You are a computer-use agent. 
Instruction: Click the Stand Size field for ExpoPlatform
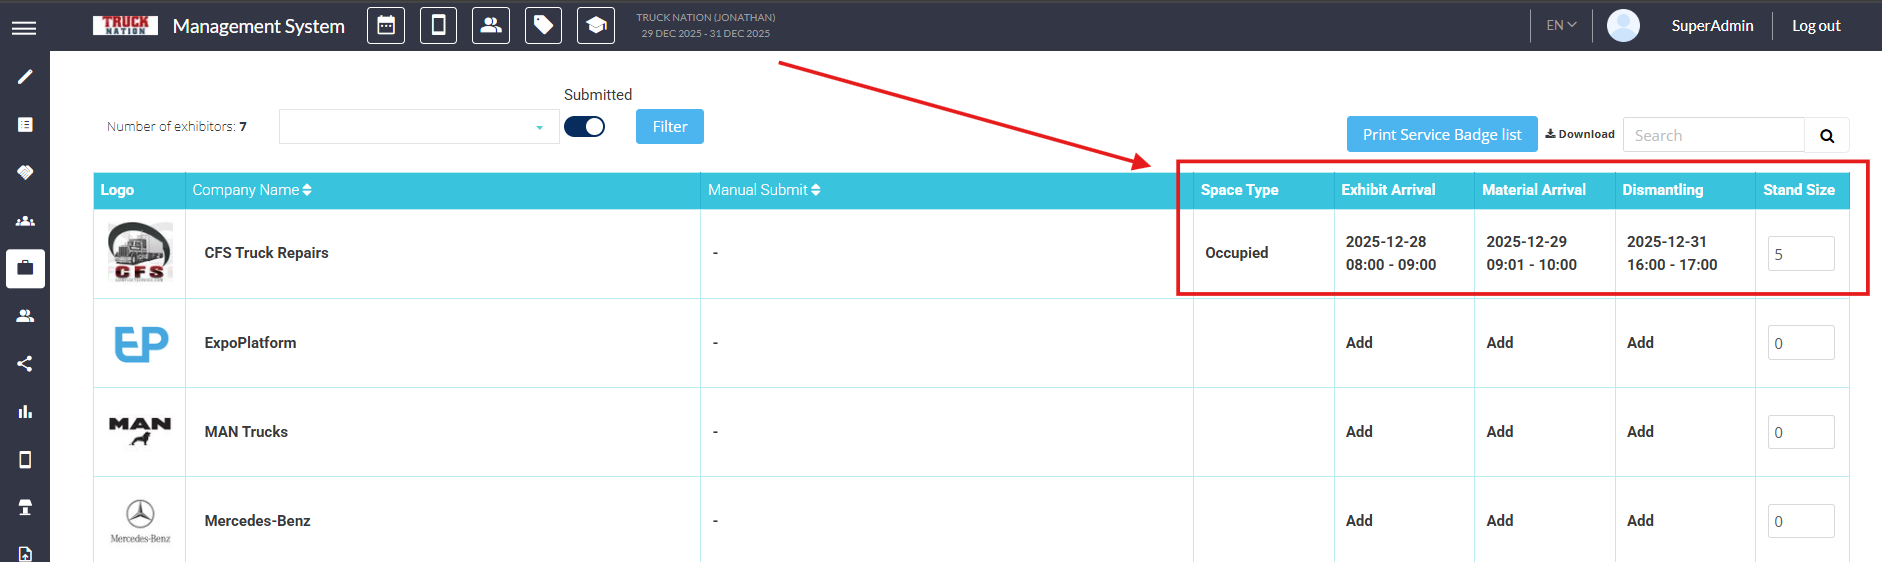click(x=1800, y=343)
